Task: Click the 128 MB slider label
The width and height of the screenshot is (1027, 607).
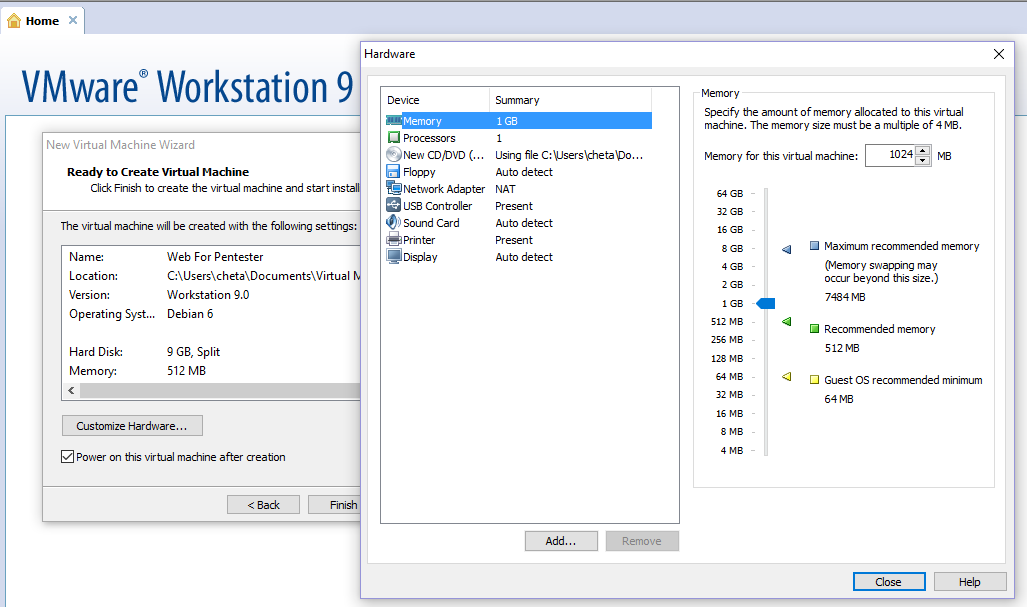Action: click(x=727, y=358)
